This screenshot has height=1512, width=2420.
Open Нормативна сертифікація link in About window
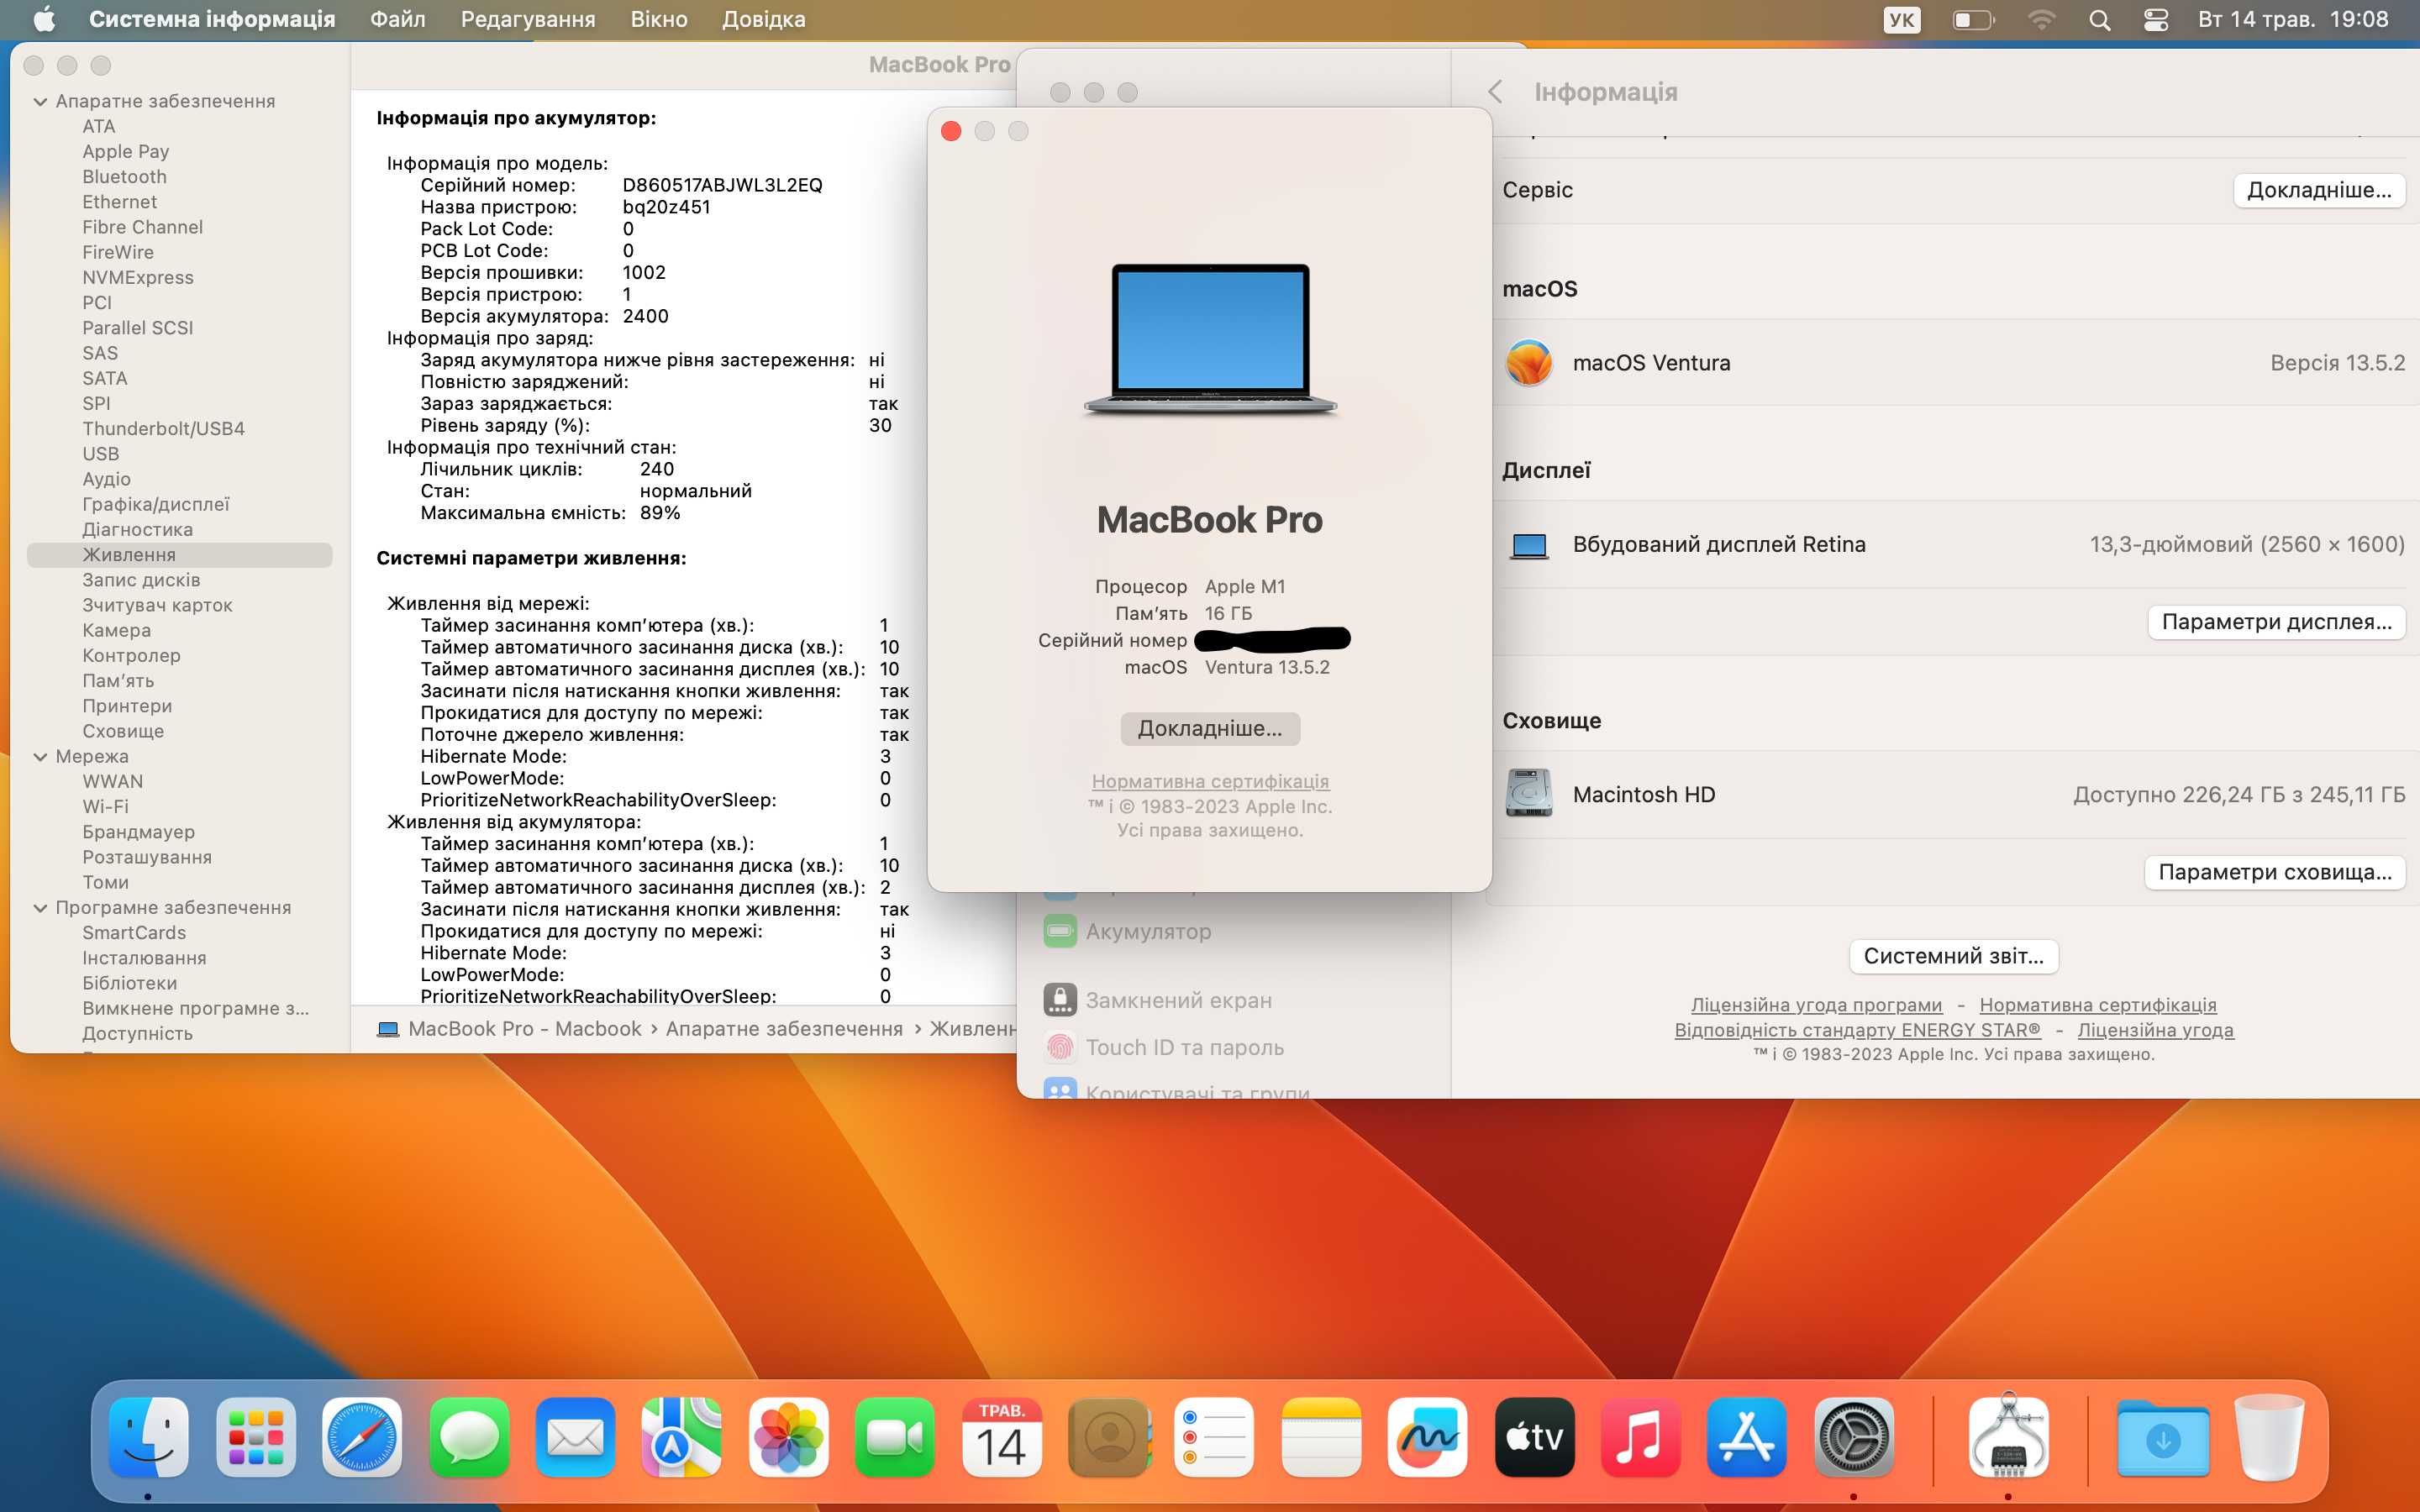(1210, 781)
